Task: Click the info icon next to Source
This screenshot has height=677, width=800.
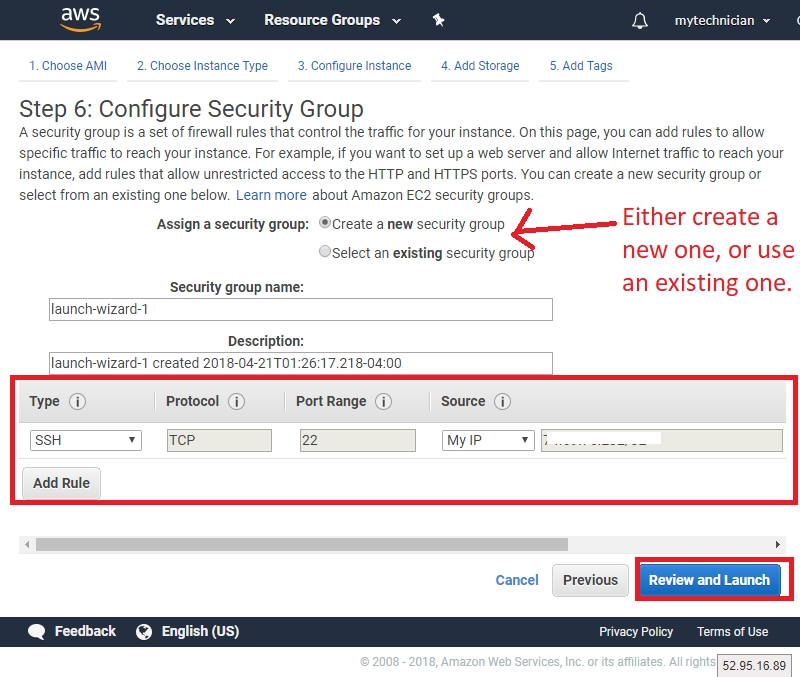Action: 502,402
